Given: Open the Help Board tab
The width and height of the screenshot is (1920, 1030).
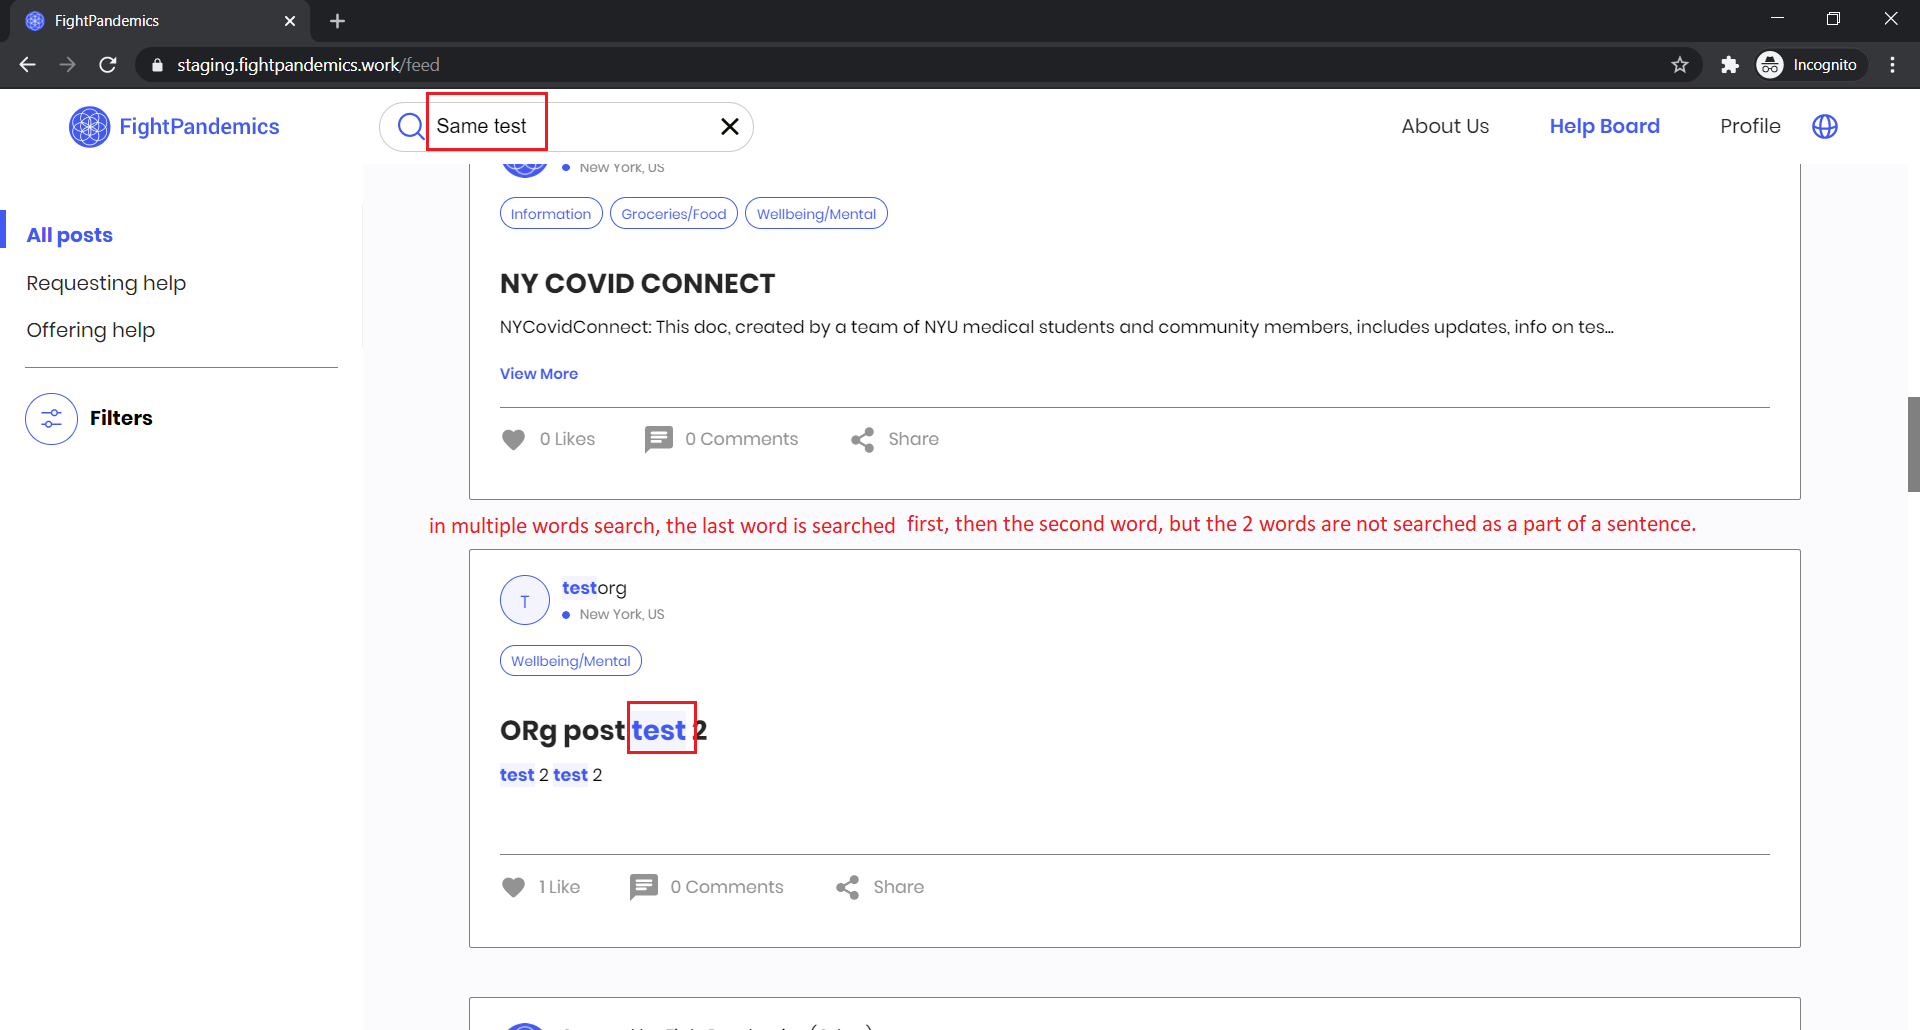Looking at the screenshot, I should click(x=1604, y=126).
